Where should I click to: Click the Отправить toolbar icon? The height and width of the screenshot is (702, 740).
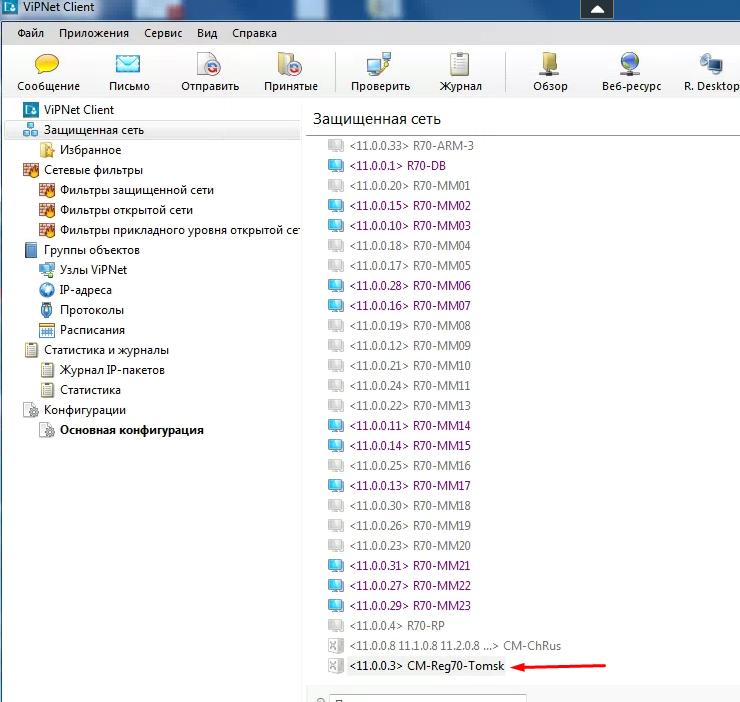(209, 66)
